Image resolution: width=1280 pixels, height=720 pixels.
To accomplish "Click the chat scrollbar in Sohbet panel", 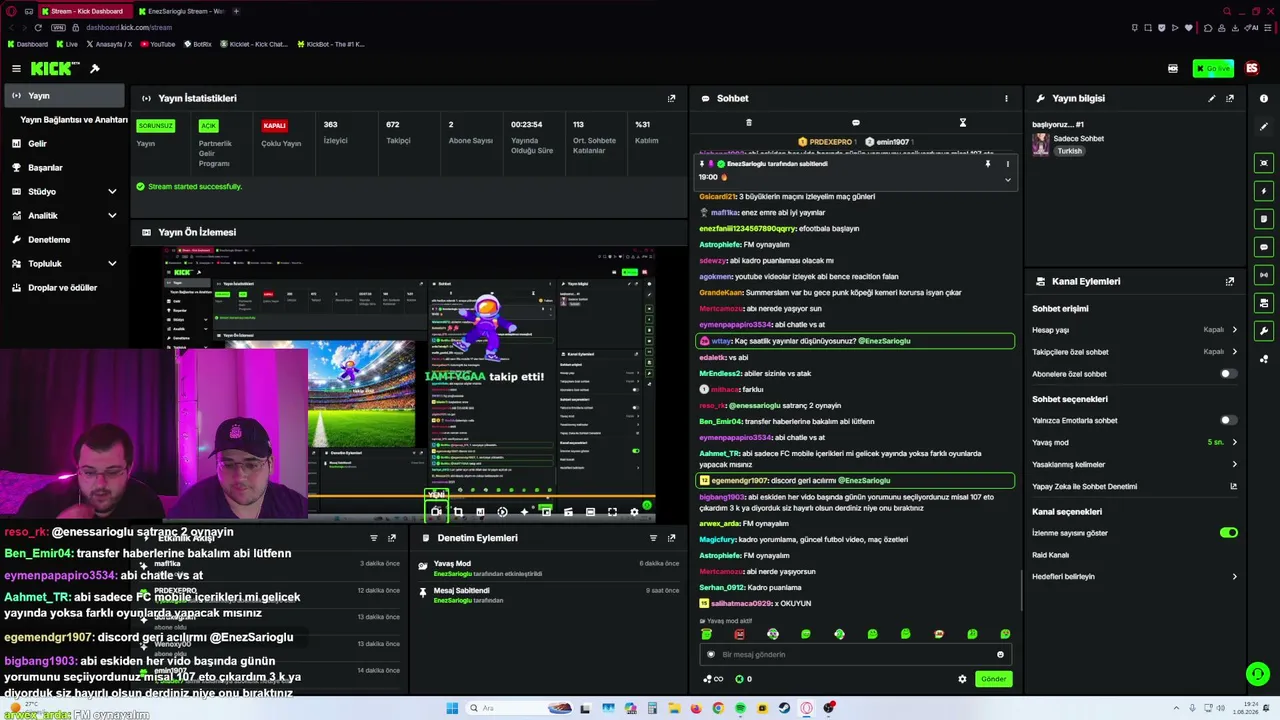I will (x=1020, y=588).
